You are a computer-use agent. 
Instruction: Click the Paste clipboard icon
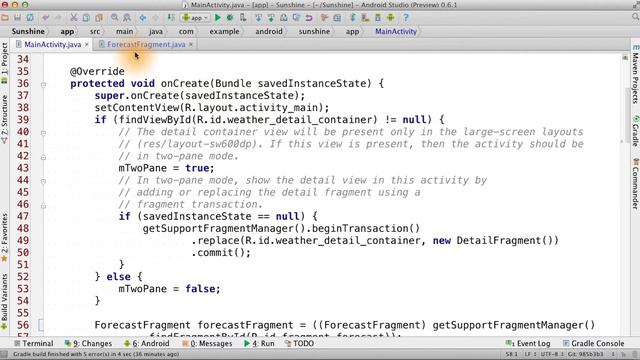(99, 18)
